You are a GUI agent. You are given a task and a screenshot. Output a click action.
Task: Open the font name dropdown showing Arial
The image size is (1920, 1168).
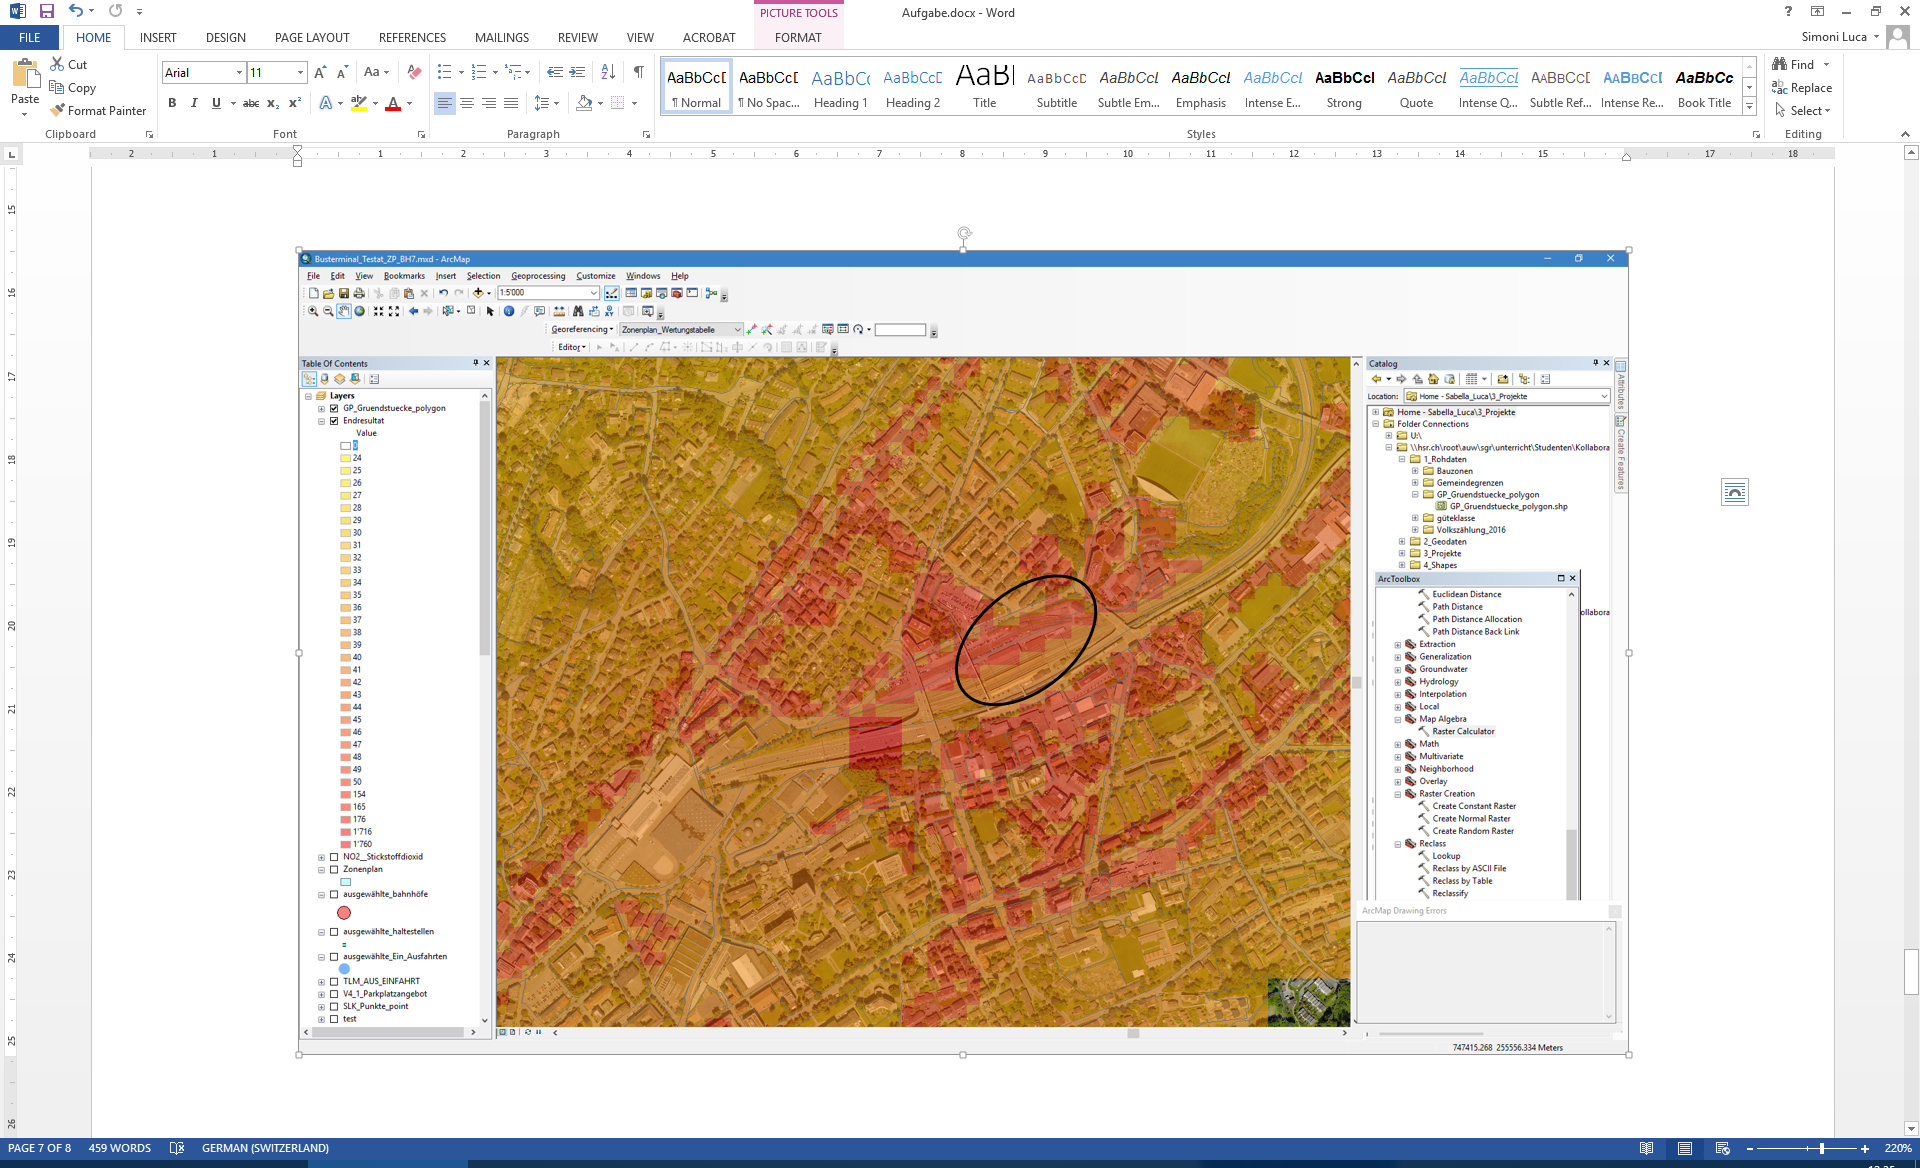pyautogui.click(x=239, y=72)
